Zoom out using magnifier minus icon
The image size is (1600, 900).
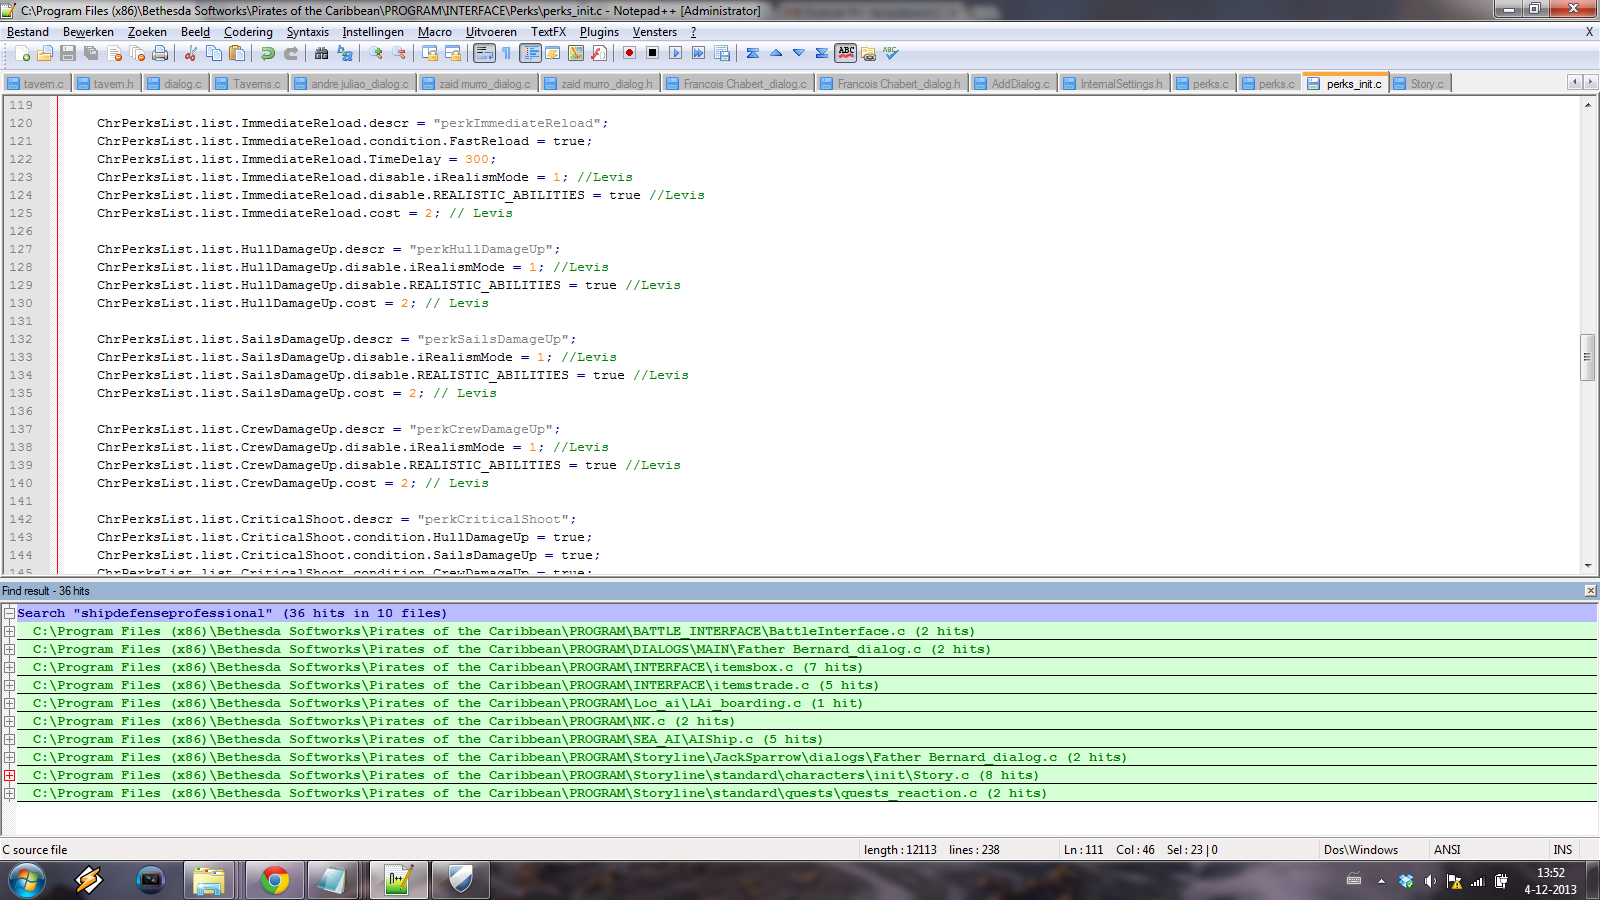click(x=399, y=53)
